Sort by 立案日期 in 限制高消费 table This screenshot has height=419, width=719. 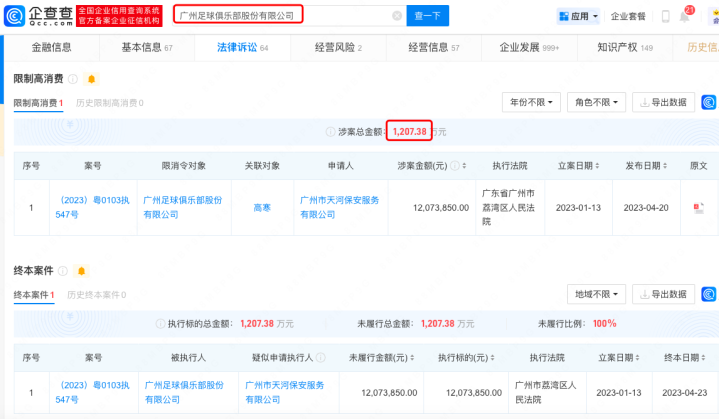click(597, 166)
